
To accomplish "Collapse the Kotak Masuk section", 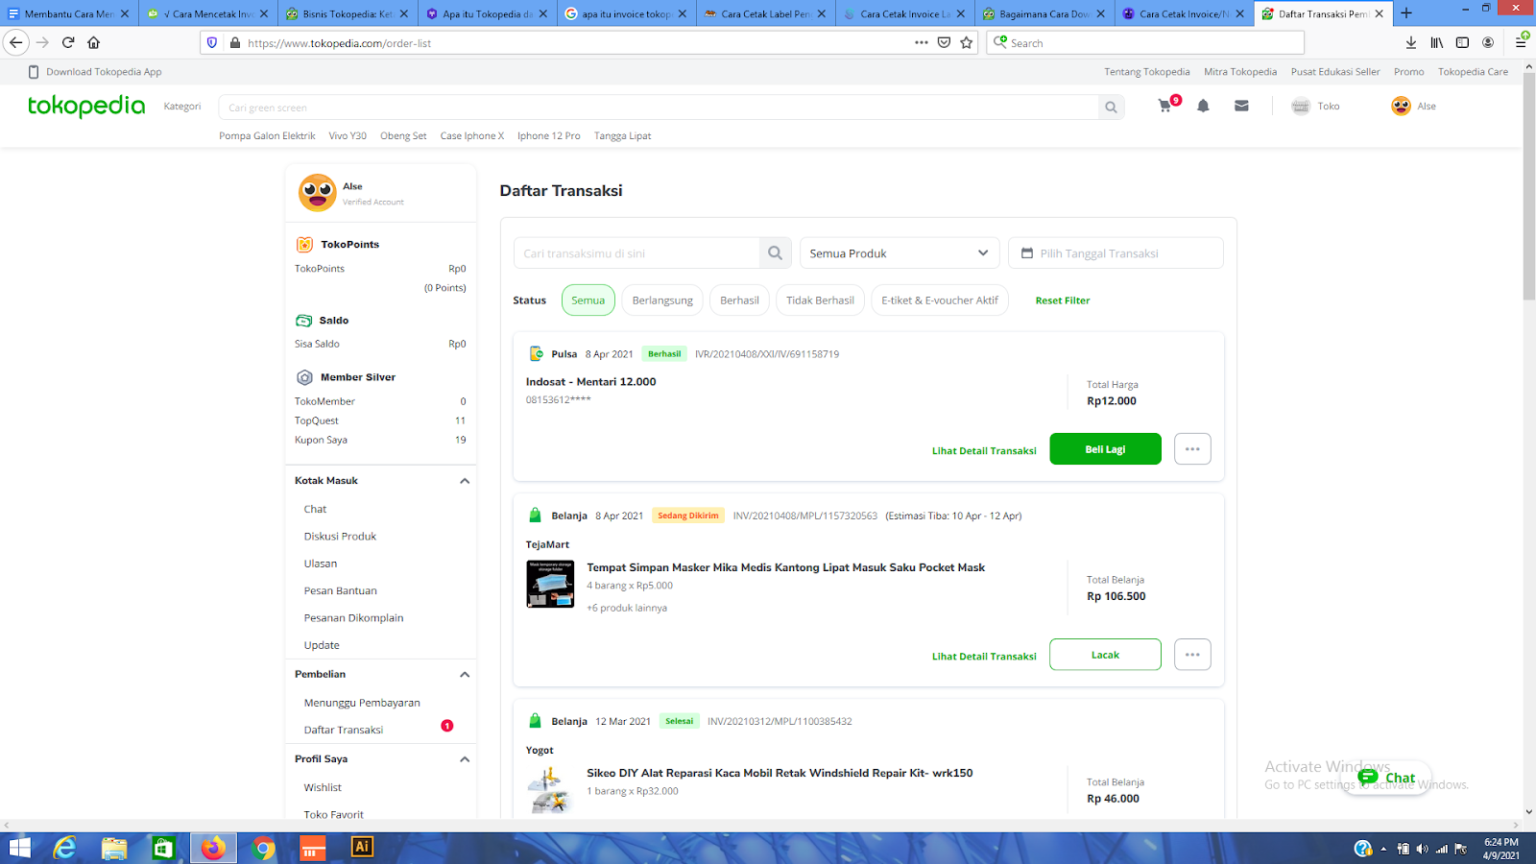I will (x=464, y=481).
